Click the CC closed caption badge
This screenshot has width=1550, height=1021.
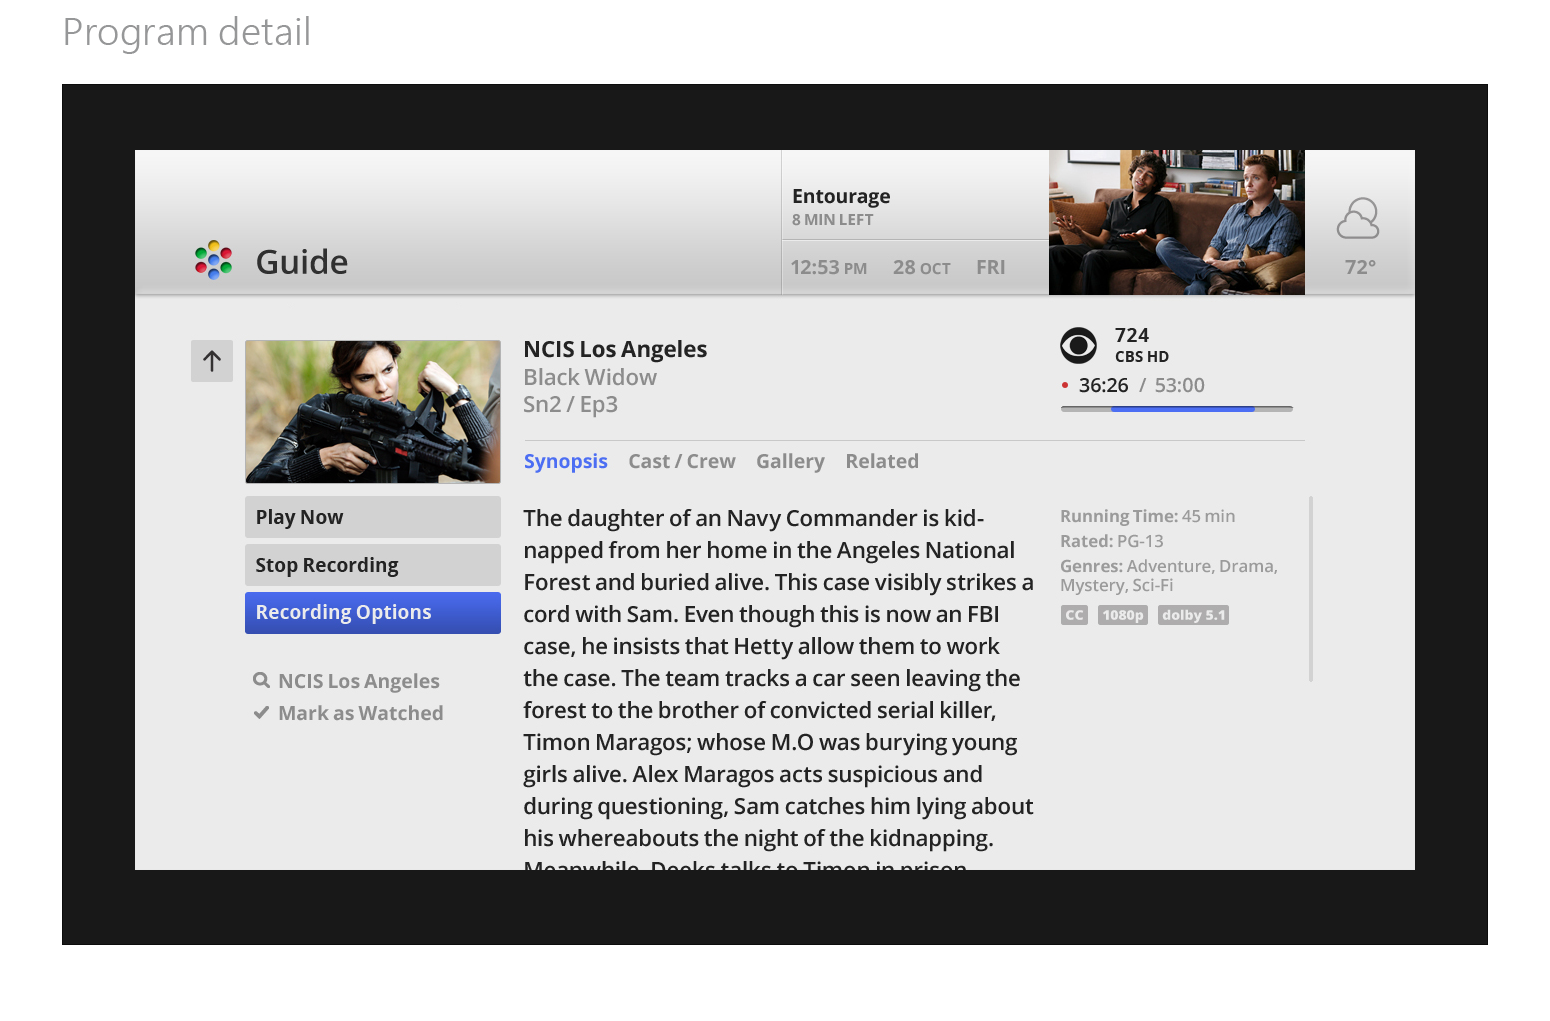click(1074, 615)
